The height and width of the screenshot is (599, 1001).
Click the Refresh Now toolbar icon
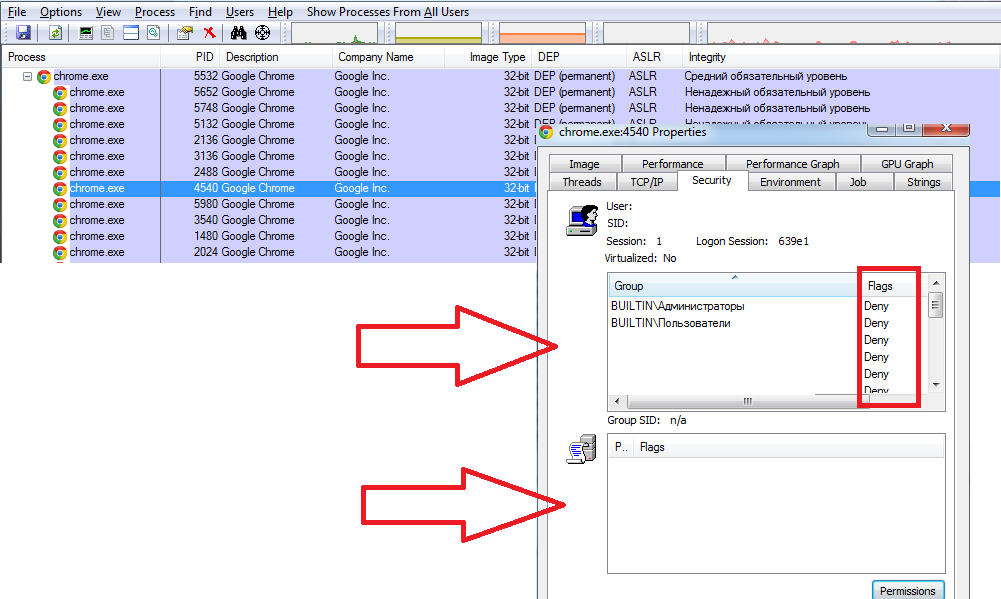56,33
